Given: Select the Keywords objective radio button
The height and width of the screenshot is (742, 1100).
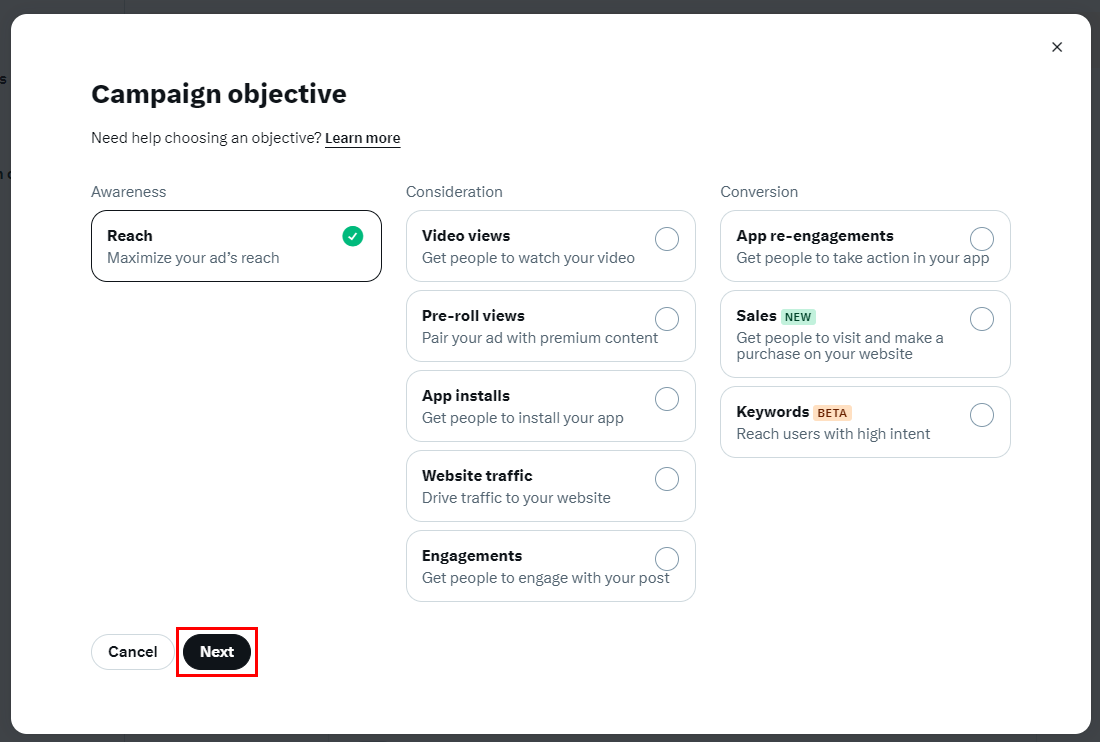Looking at the screenshot, I should [x=982, y=415].
